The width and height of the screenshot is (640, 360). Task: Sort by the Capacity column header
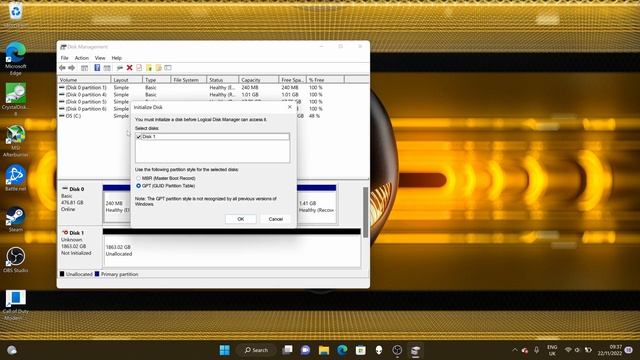[259, 80]
